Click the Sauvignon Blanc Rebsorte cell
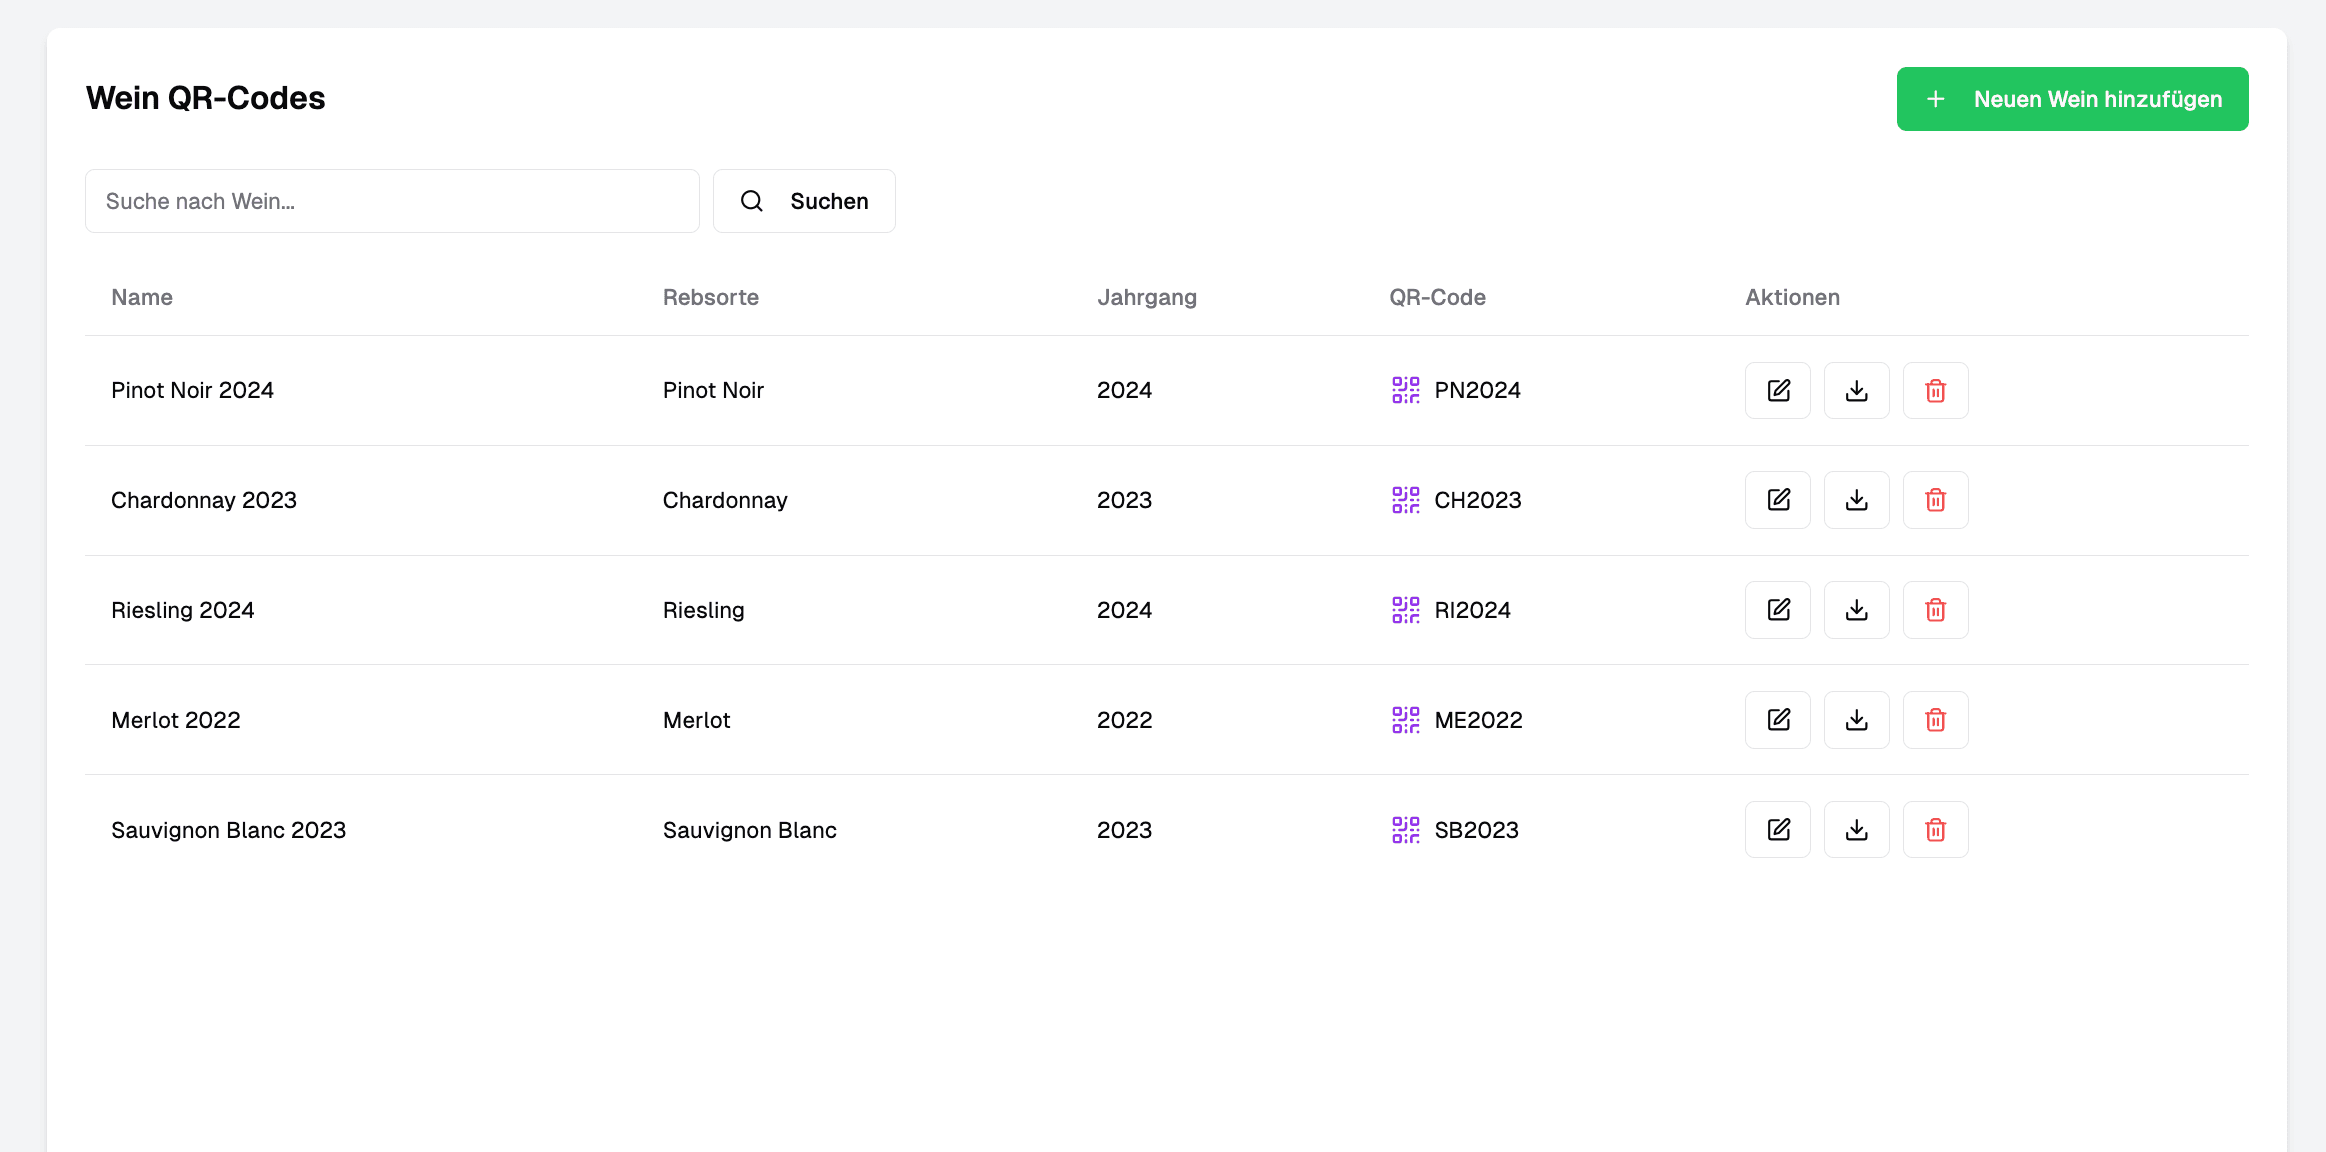Viewport: 2326px width, 1152px height. pyautogui.click(x=750, y=830)
